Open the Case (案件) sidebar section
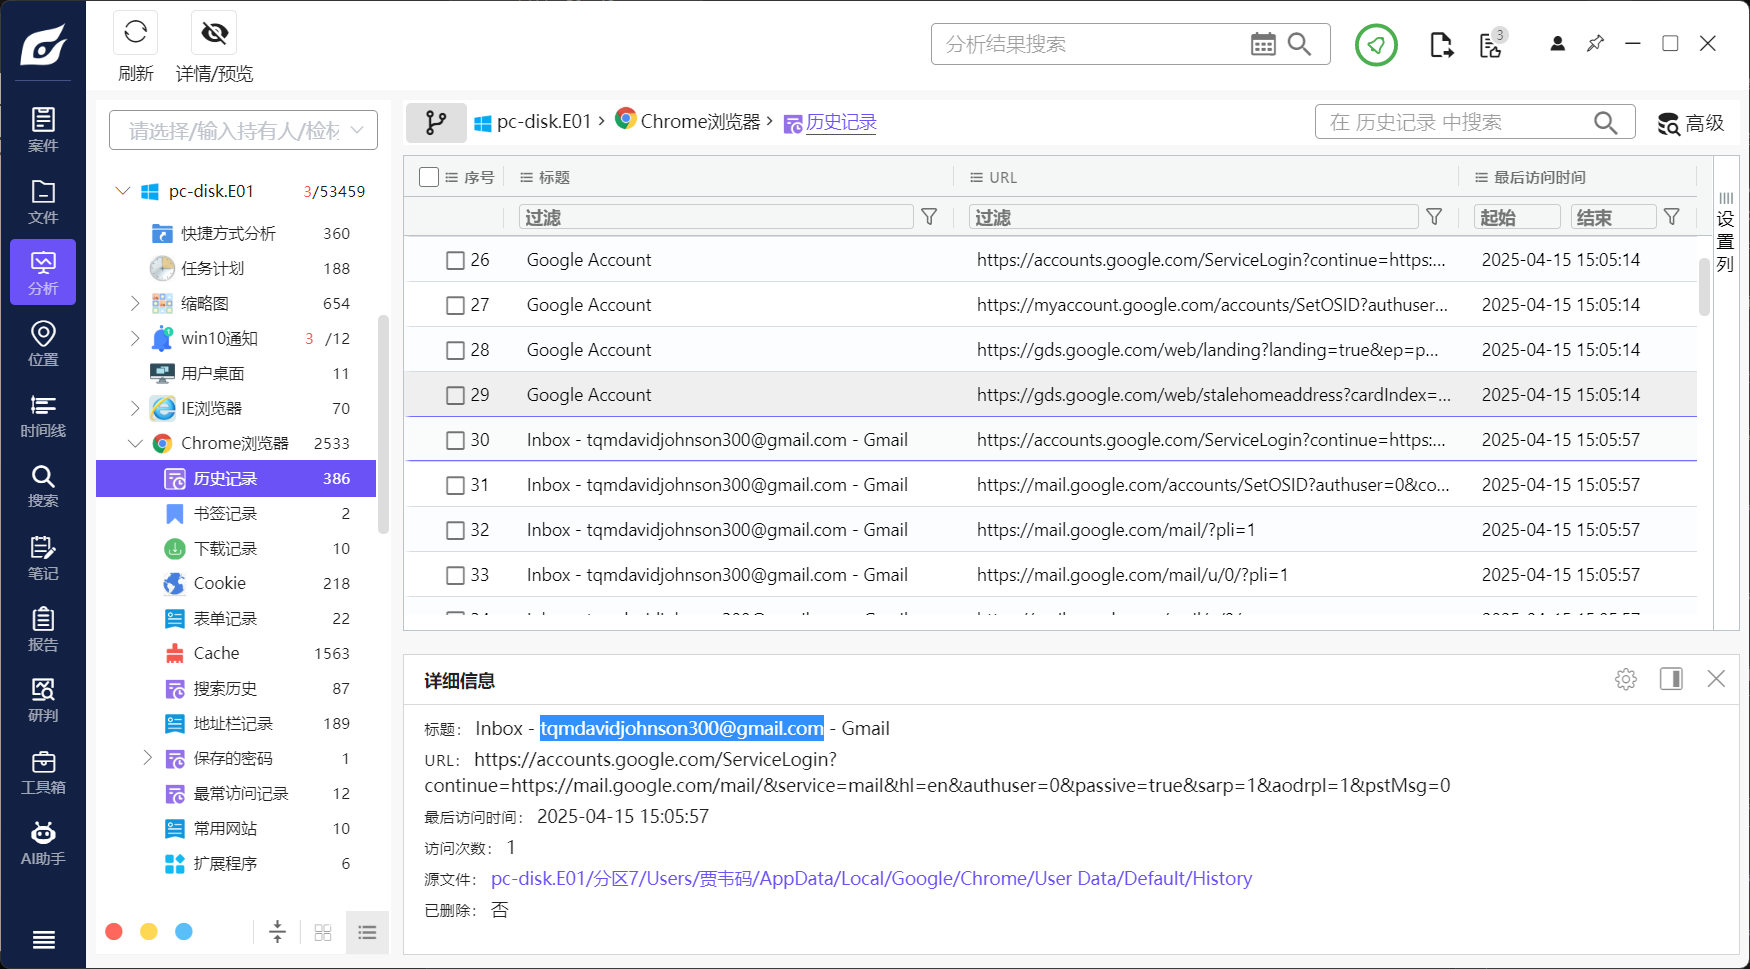Viewport: 1750px width, 969px height. 43,130
